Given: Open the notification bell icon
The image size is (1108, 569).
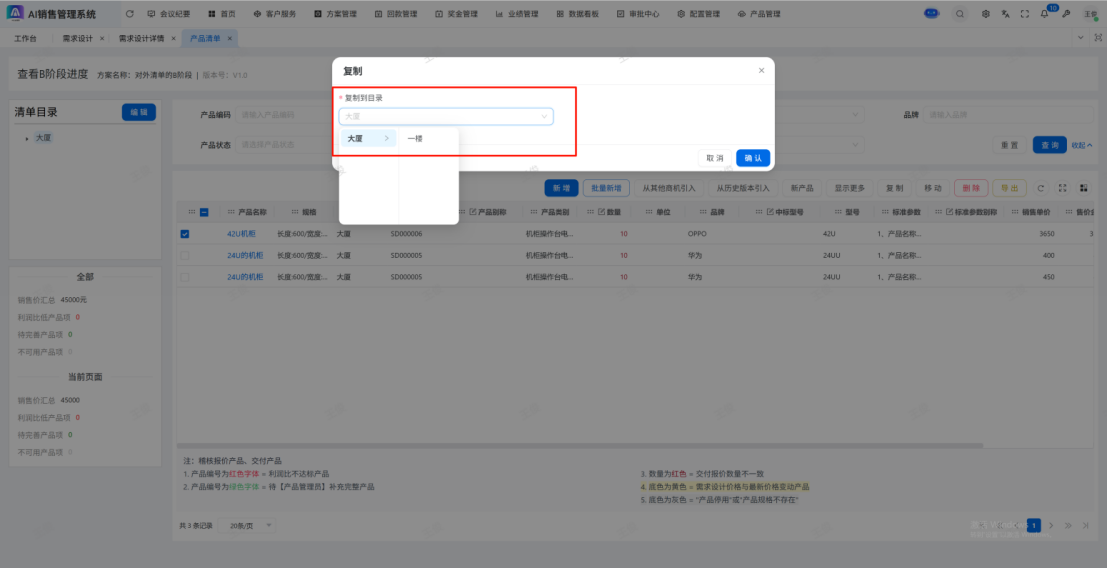Looking at the screenshot, I should (1046, 14).
